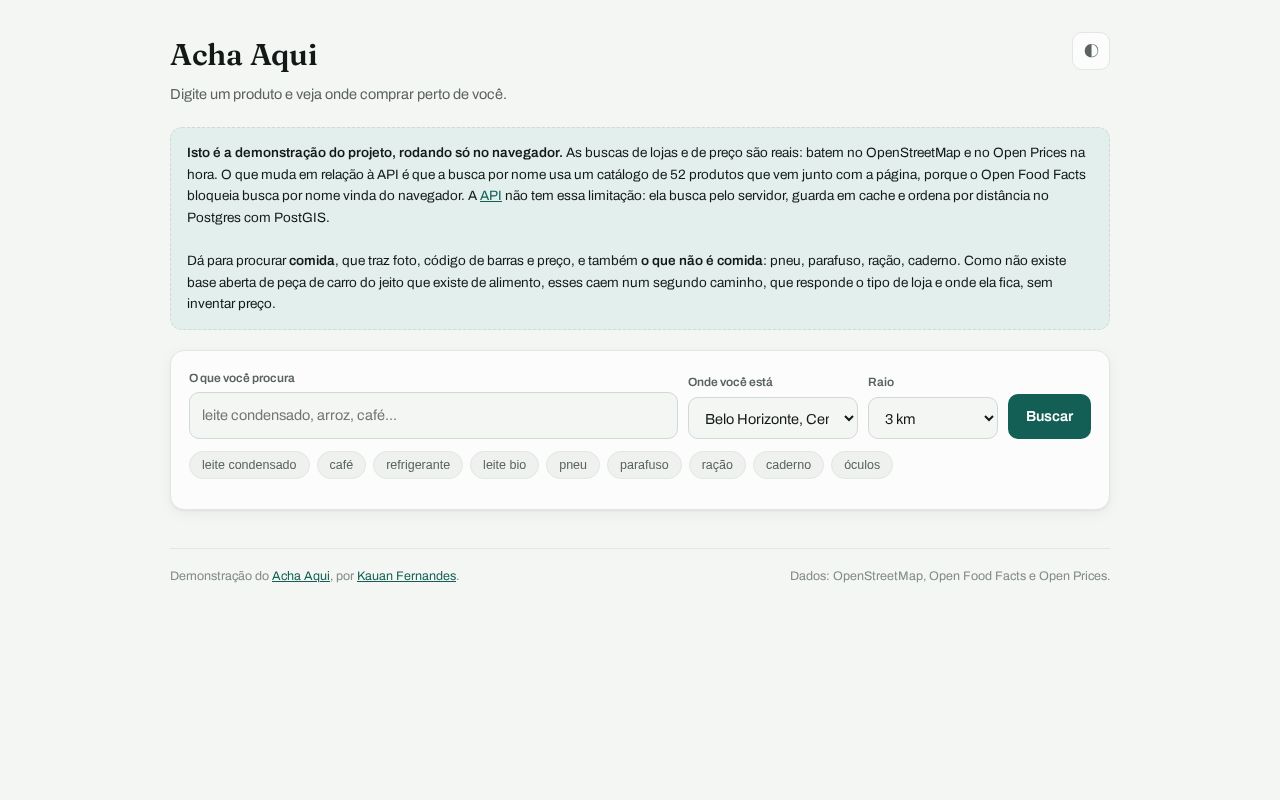This screenshot has width=1280, height=800.
Task: Choose the "parafuso" suggestion chip
Action: coord(644,465)
